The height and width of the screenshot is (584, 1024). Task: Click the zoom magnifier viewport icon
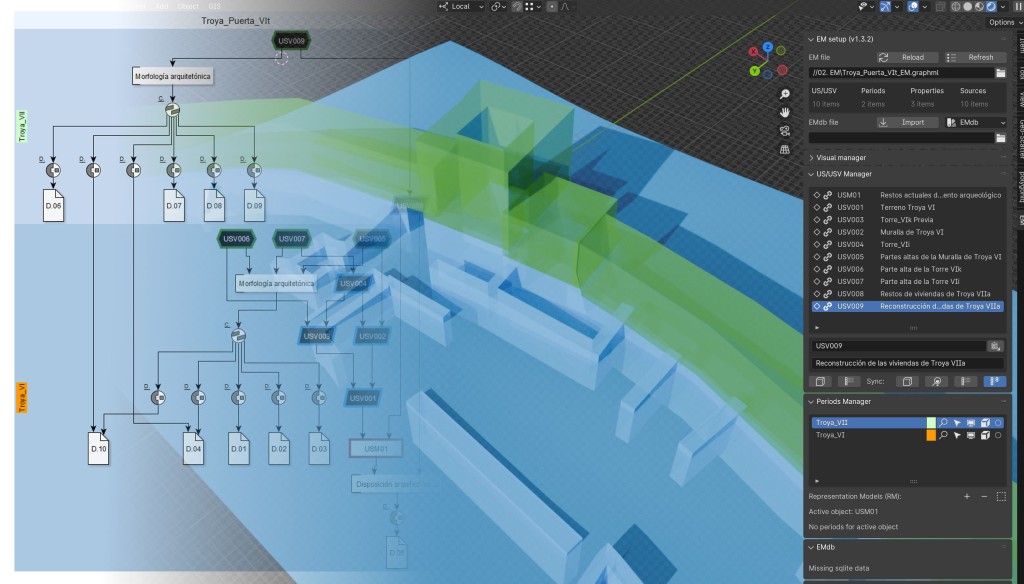tap(786, 94)
